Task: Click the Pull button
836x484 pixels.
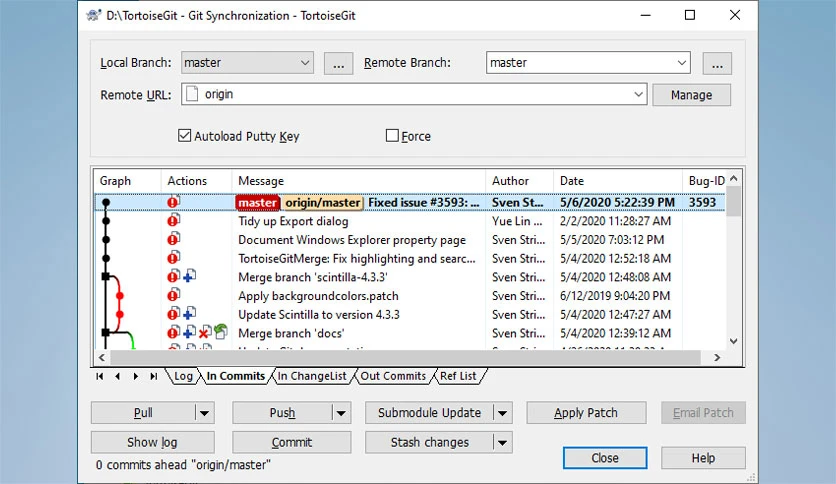Action: [143, 413]
